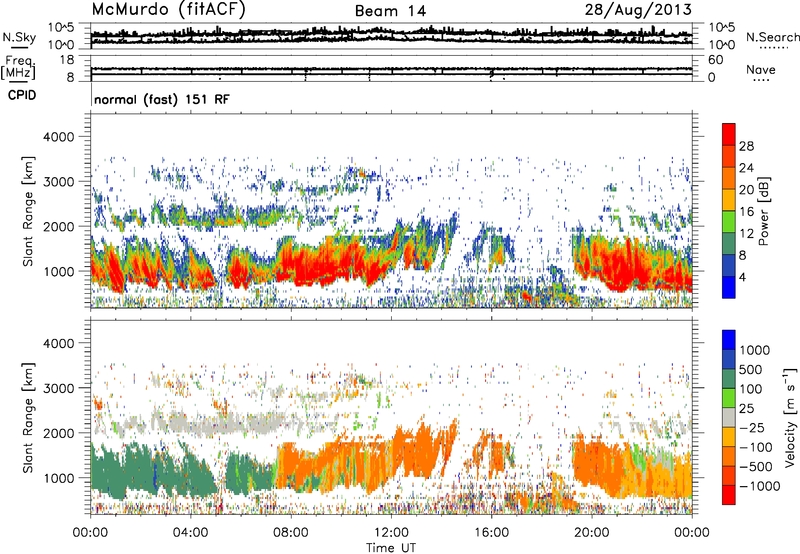The width and height of the screenshot is (800, 554).
Task: Click the '60' Nave axis label
Action: click(x=715, y=60)
